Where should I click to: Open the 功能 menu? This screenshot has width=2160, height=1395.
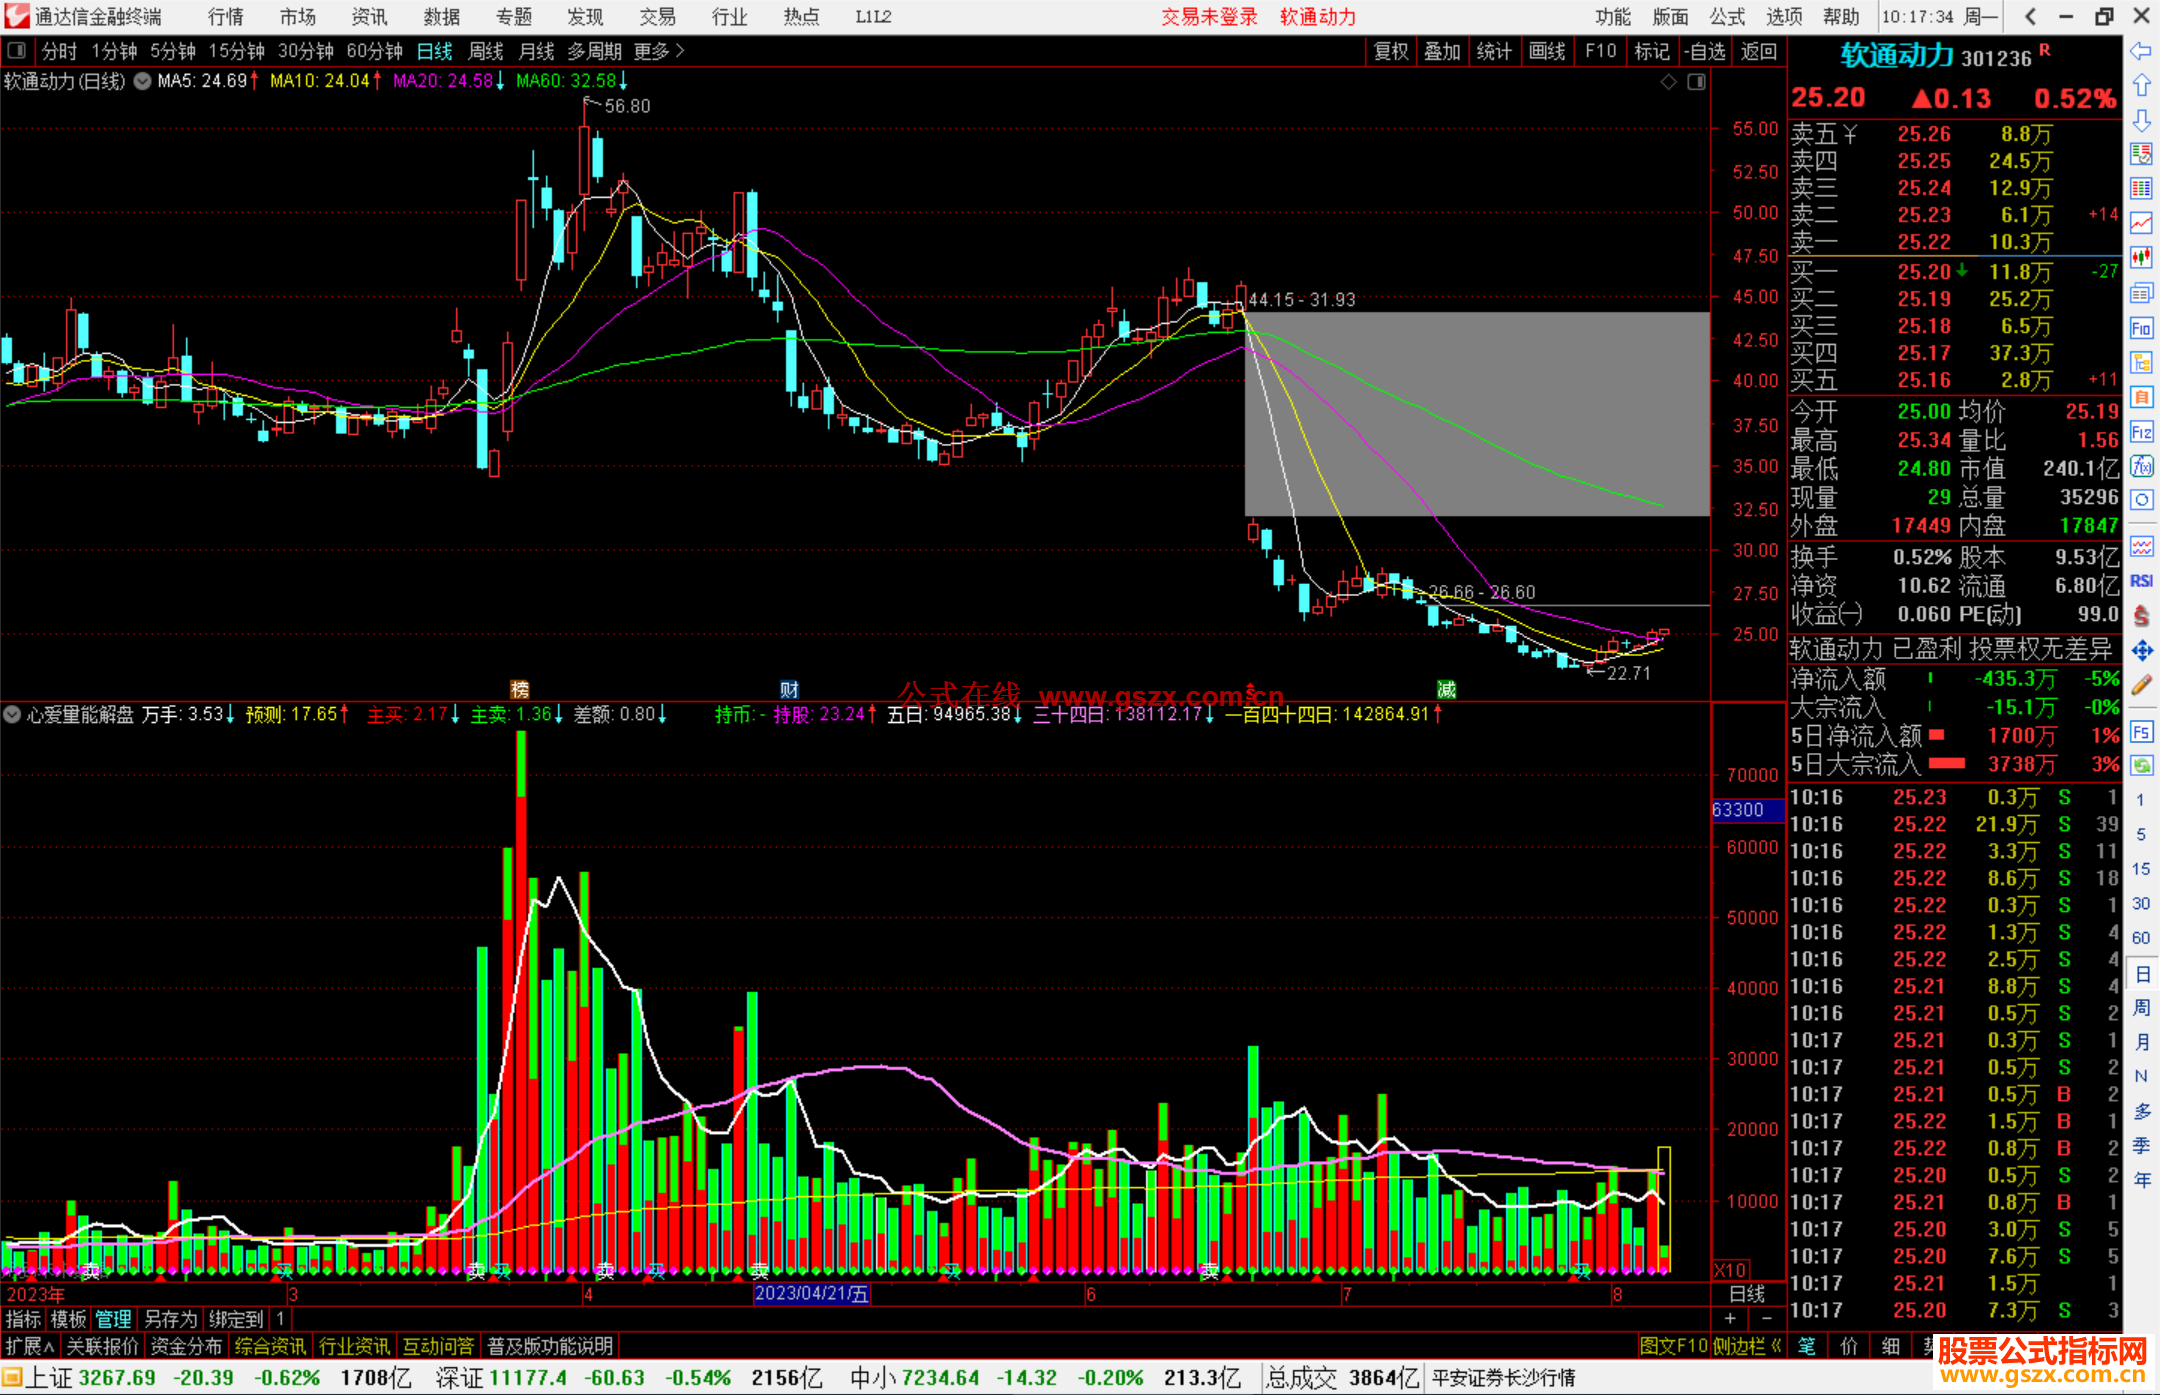(x=1613, y=17)
